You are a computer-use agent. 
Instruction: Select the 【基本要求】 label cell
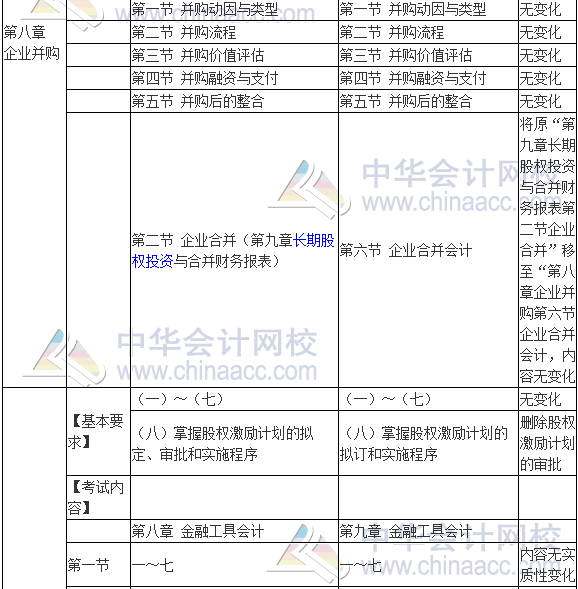[98, 432]
